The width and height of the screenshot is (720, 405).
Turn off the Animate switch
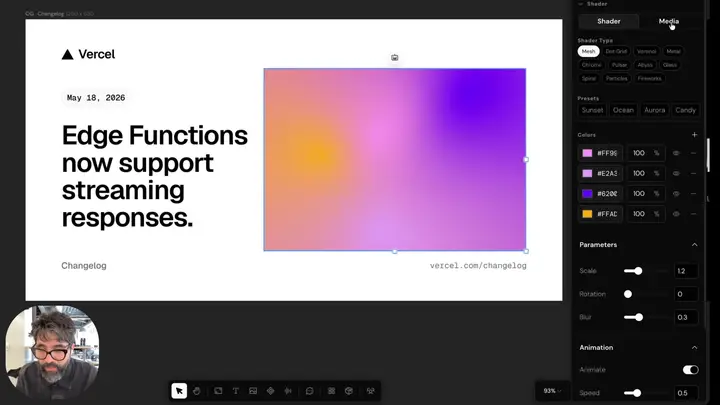pos(691,370)
